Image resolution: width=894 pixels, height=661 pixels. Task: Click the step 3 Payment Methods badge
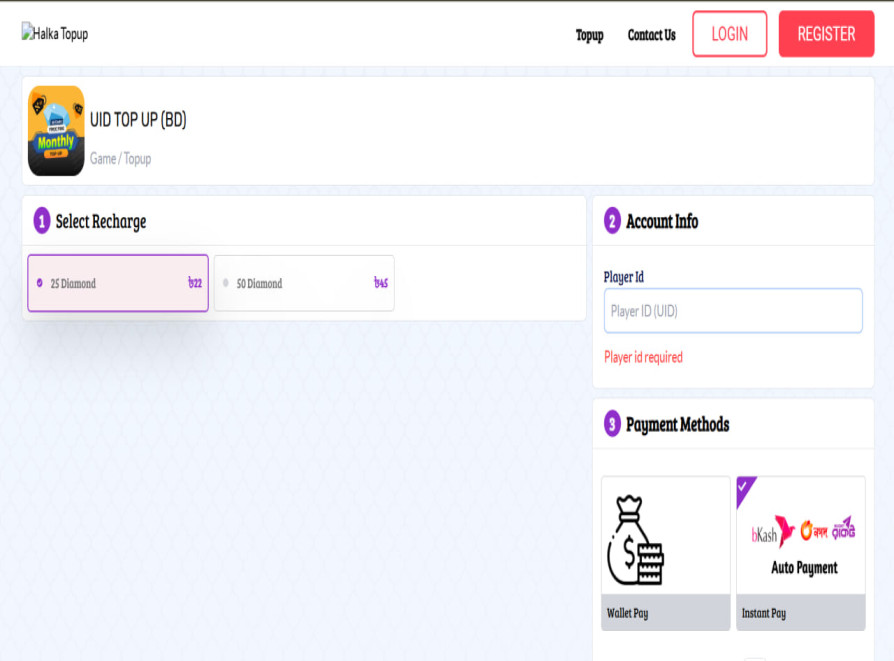click(612, 424)
